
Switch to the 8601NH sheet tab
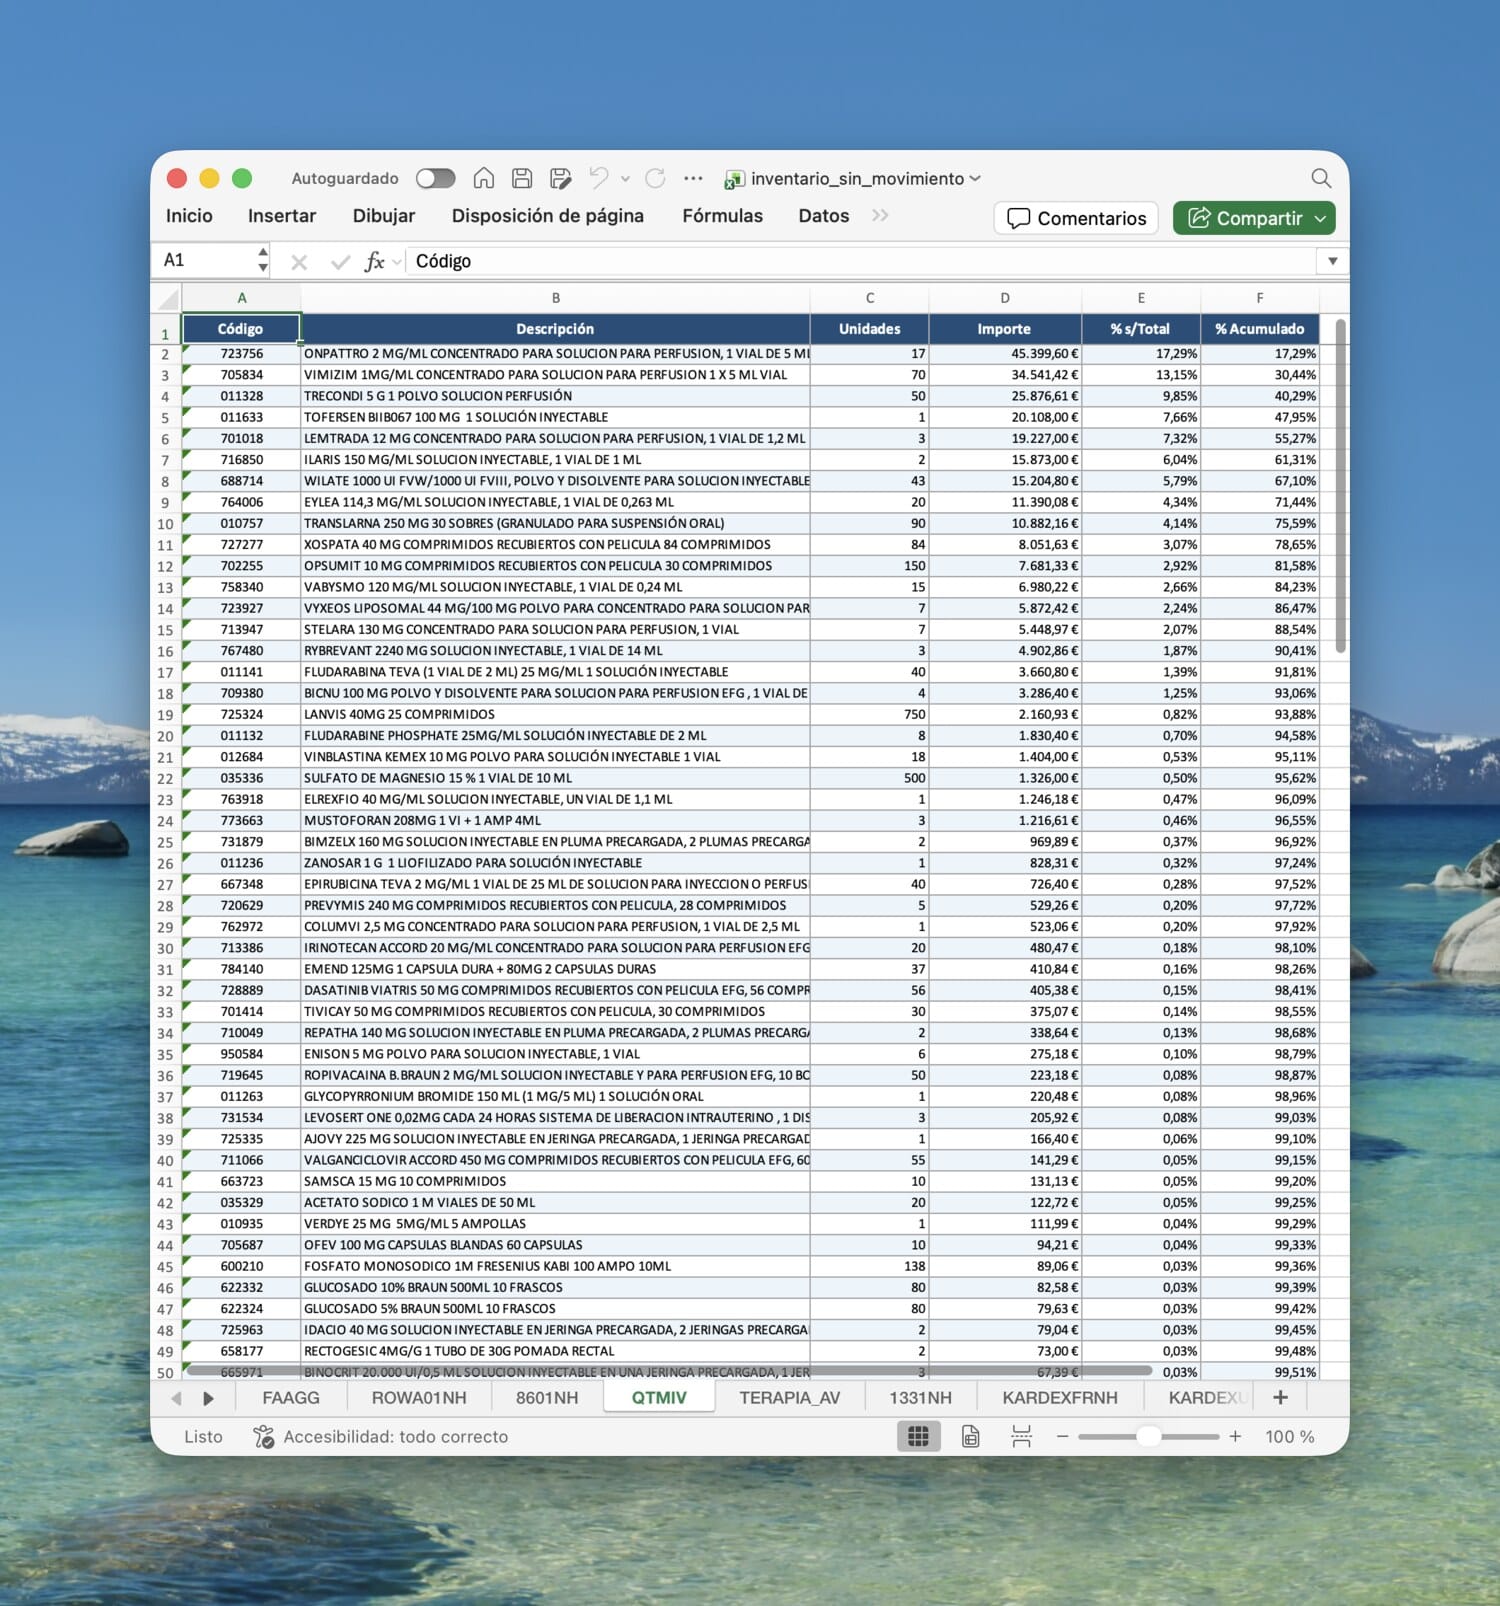547,1398
